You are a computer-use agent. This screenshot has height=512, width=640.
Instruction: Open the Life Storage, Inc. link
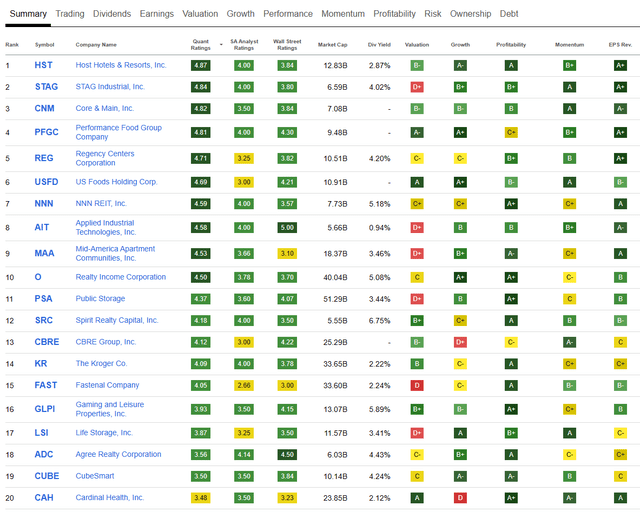104,432
